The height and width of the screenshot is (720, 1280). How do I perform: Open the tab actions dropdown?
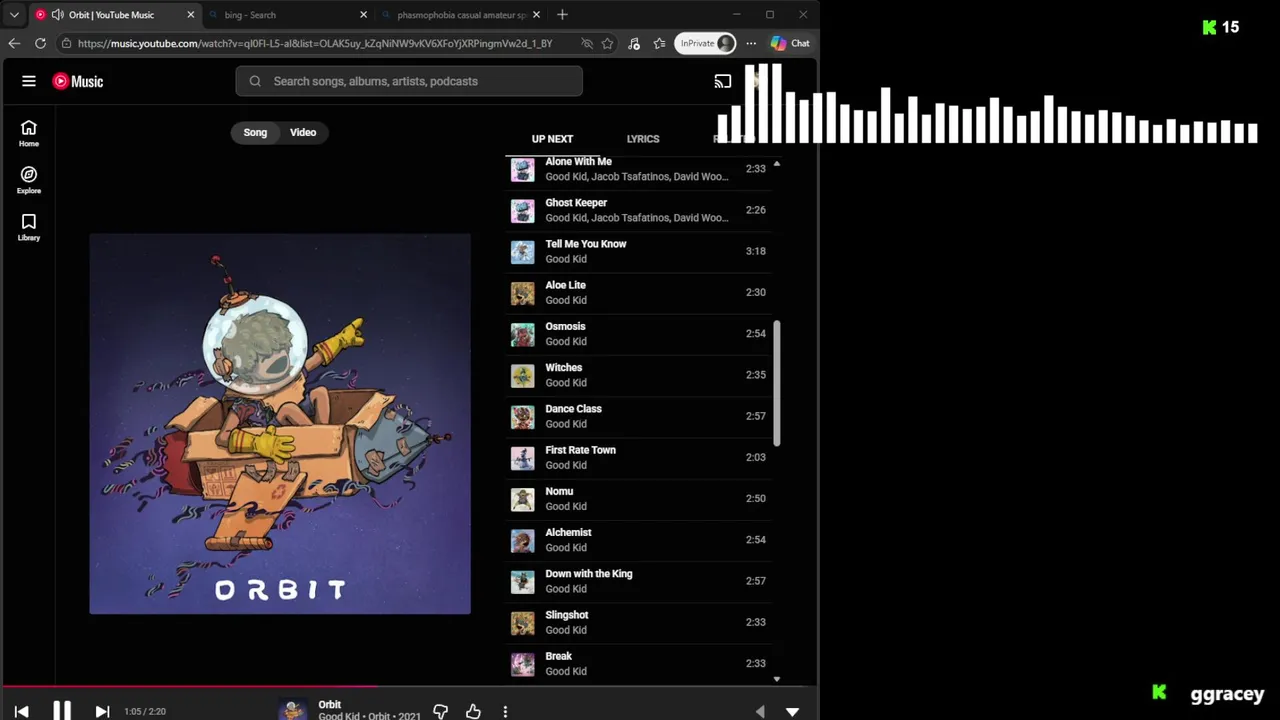[x=14, y=15]
